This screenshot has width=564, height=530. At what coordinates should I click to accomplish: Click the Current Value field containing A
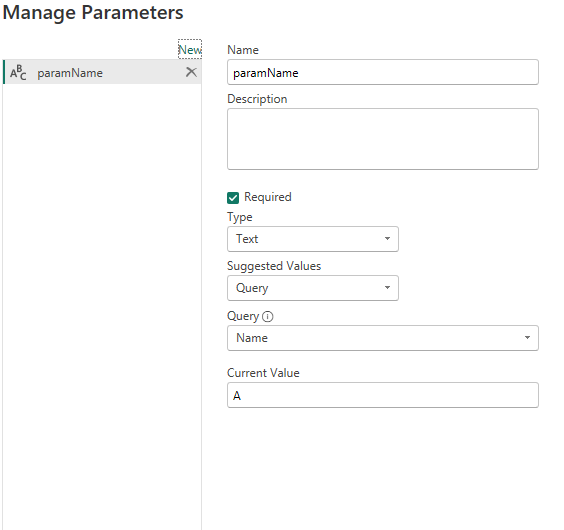383,395
